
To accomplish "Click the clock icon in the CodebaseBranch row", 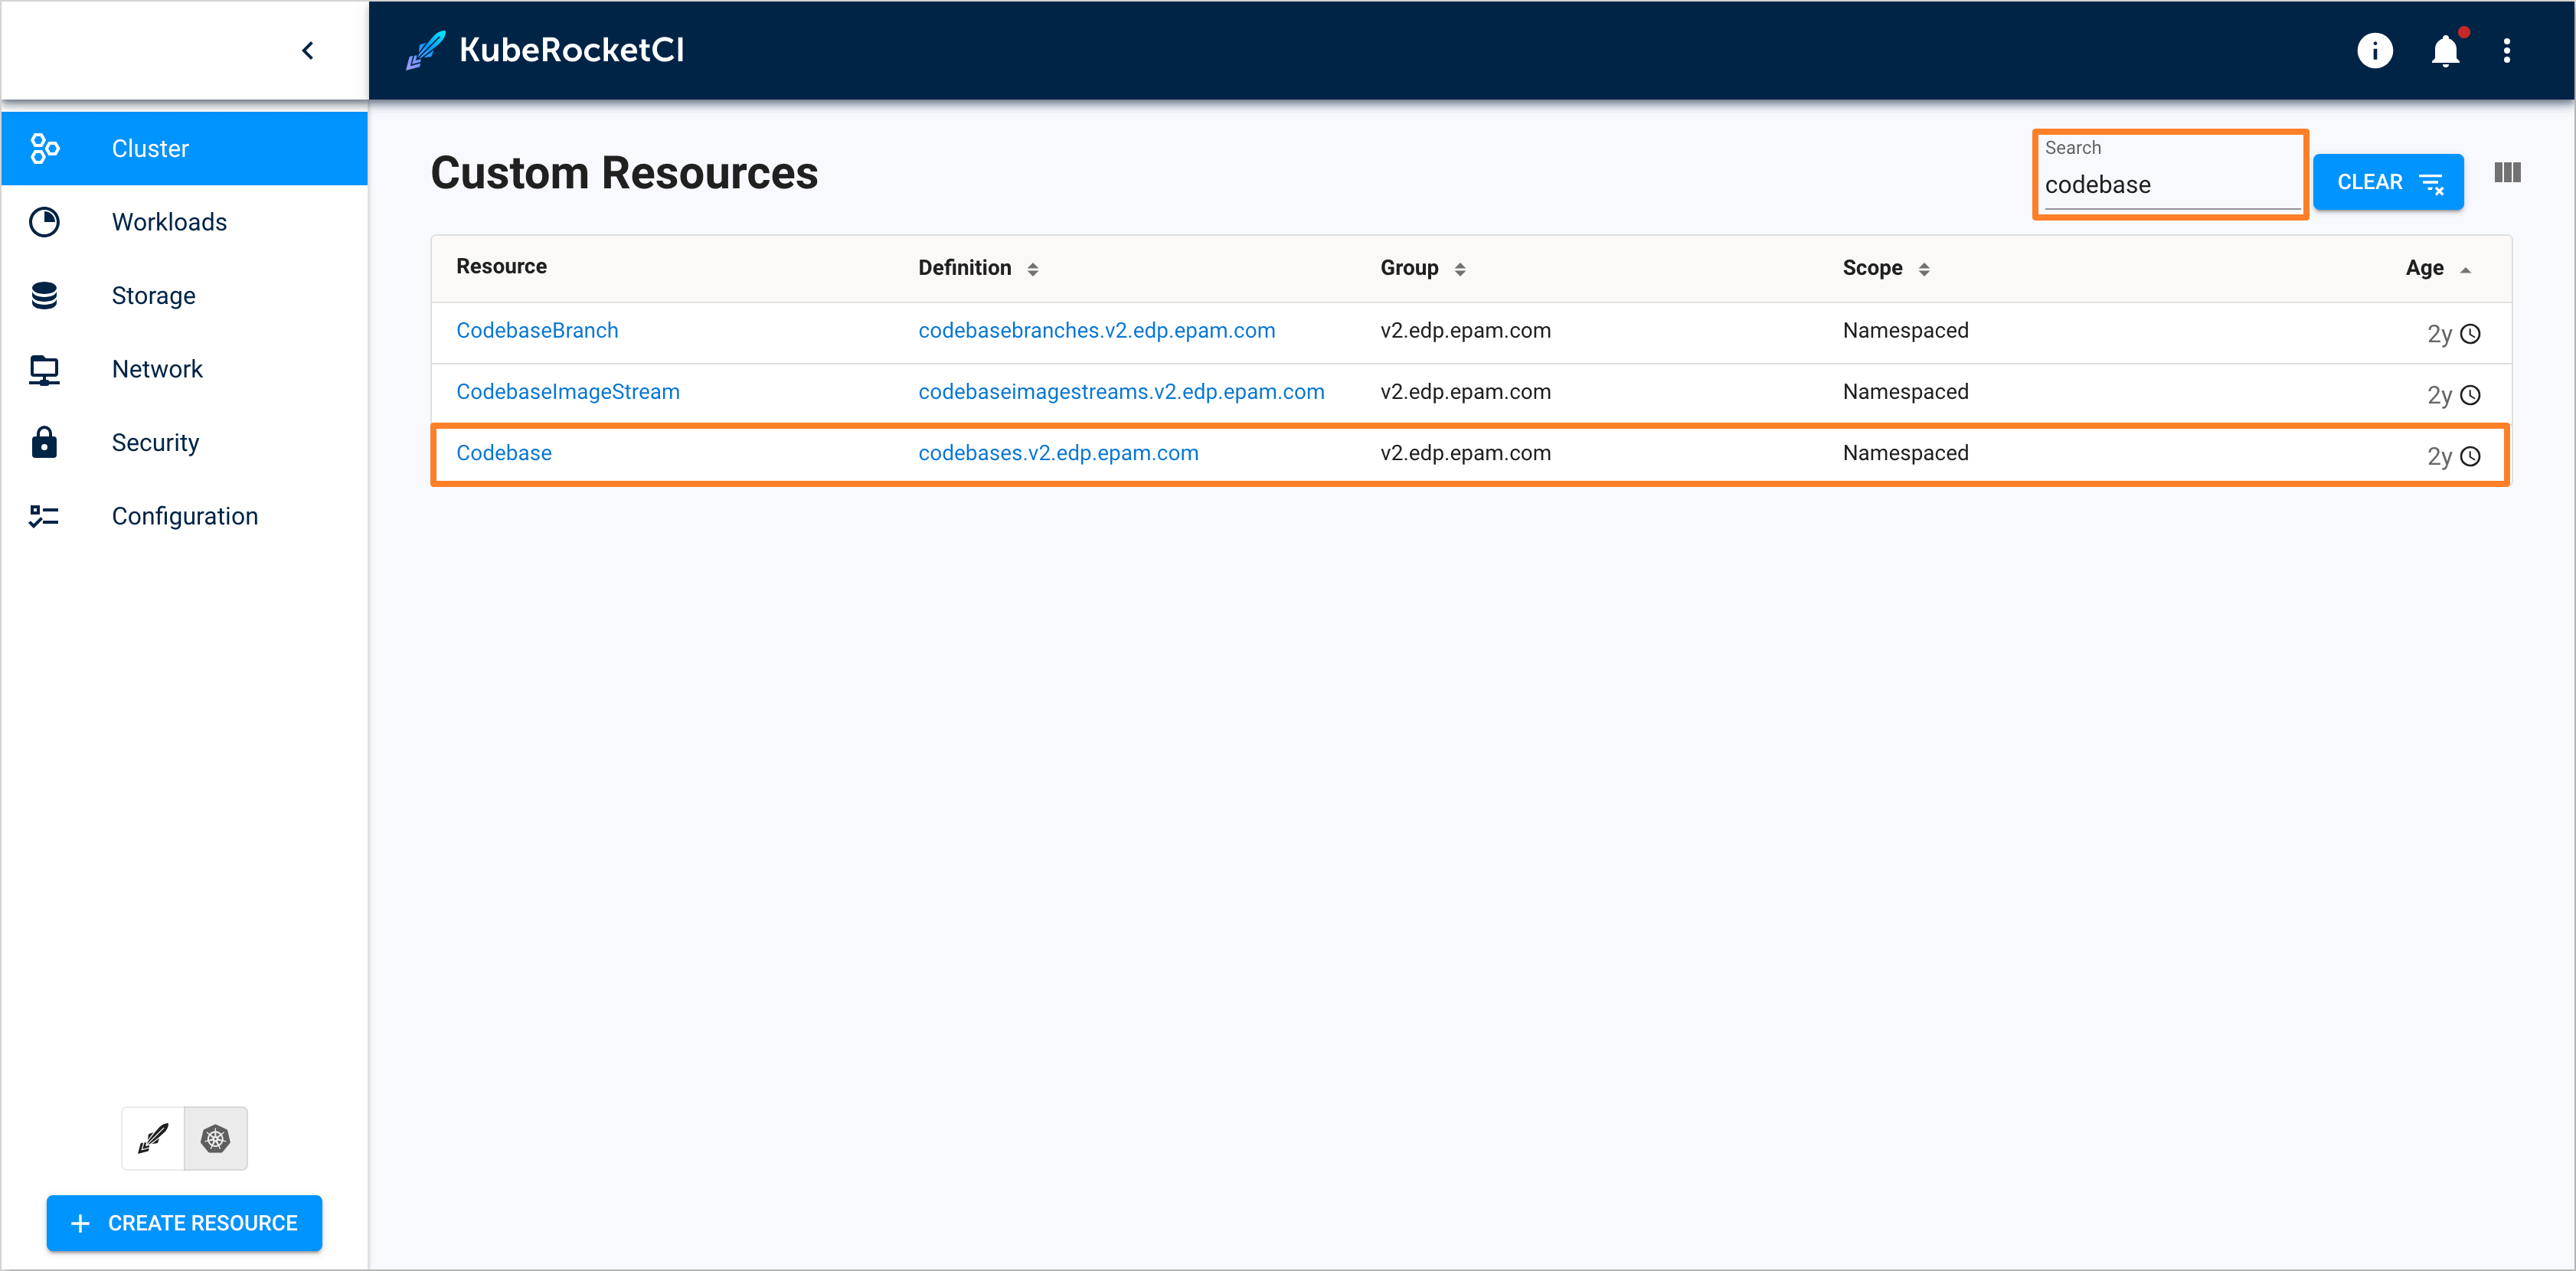I will (x=2470, y=334).
